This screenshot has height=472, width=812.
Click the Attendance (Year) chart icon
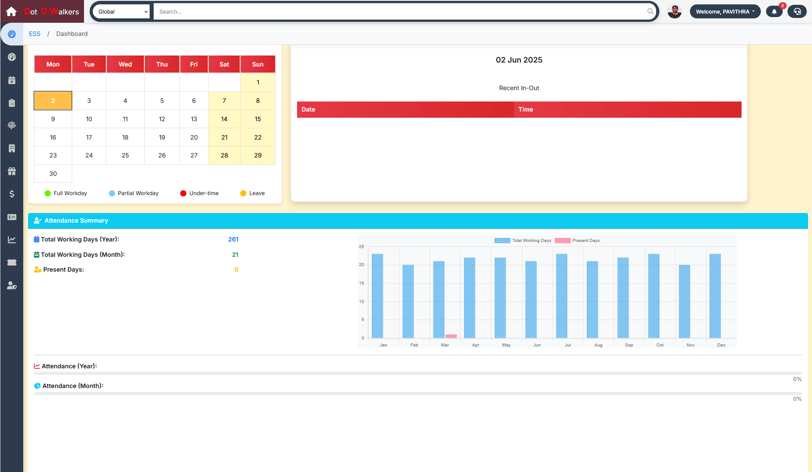coord(37,366)
